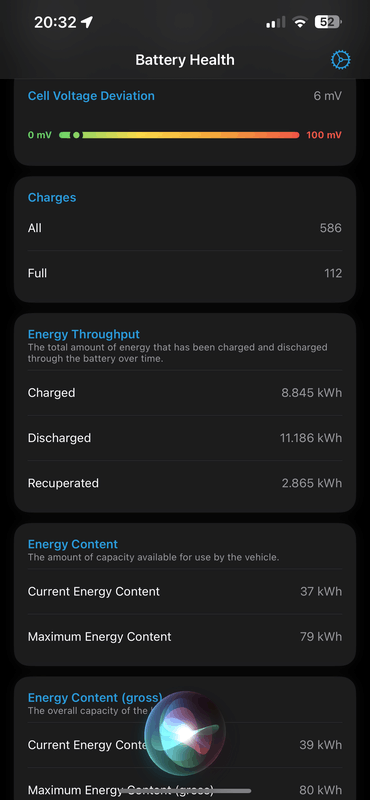Screen dimensions: 370x800
Task: Tap the cellular signal bars
Action: pos(276,22)
